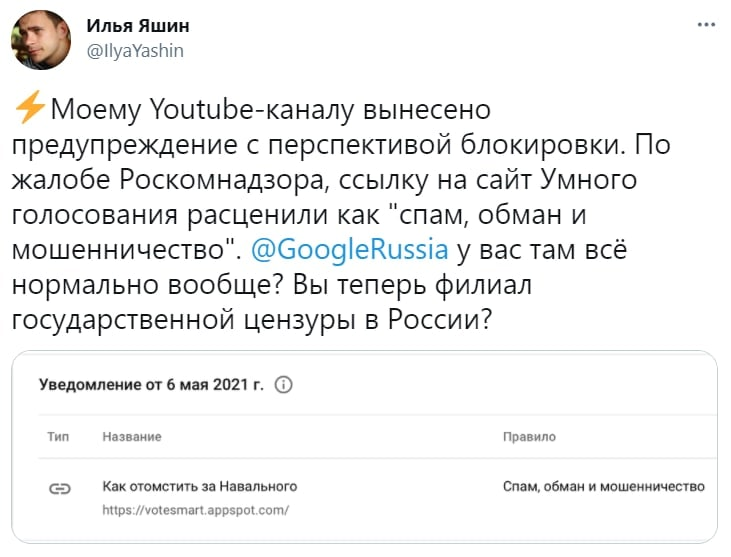This screenshot has width=731, height=557.
Task: Click the display name Илья Яшин
Action: click(x=138, y=26)
